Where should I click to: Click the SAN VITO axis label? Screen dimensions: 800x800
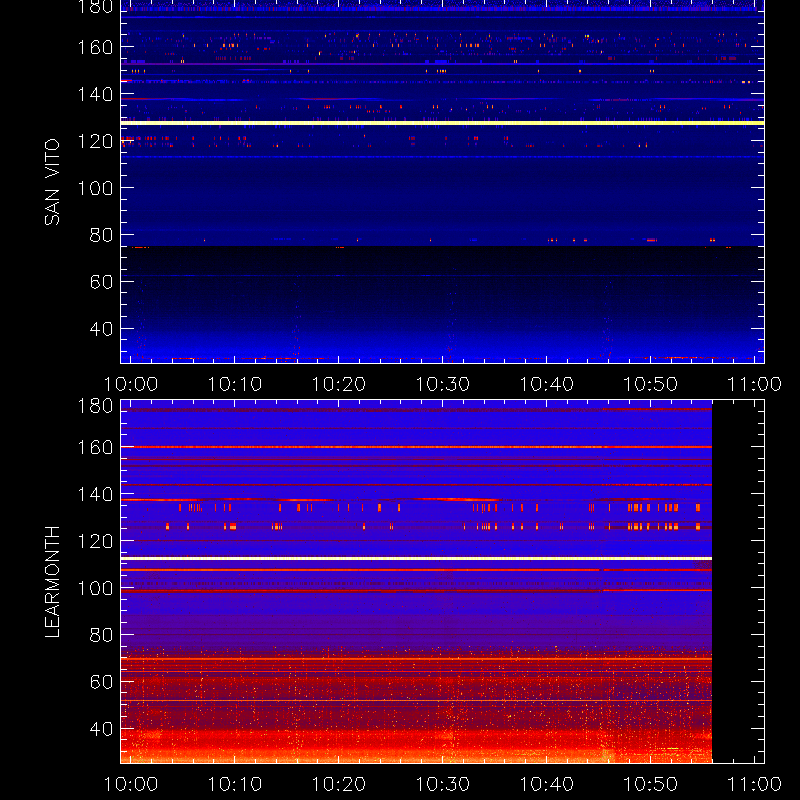pyautogui.click(x=52, y=182)
